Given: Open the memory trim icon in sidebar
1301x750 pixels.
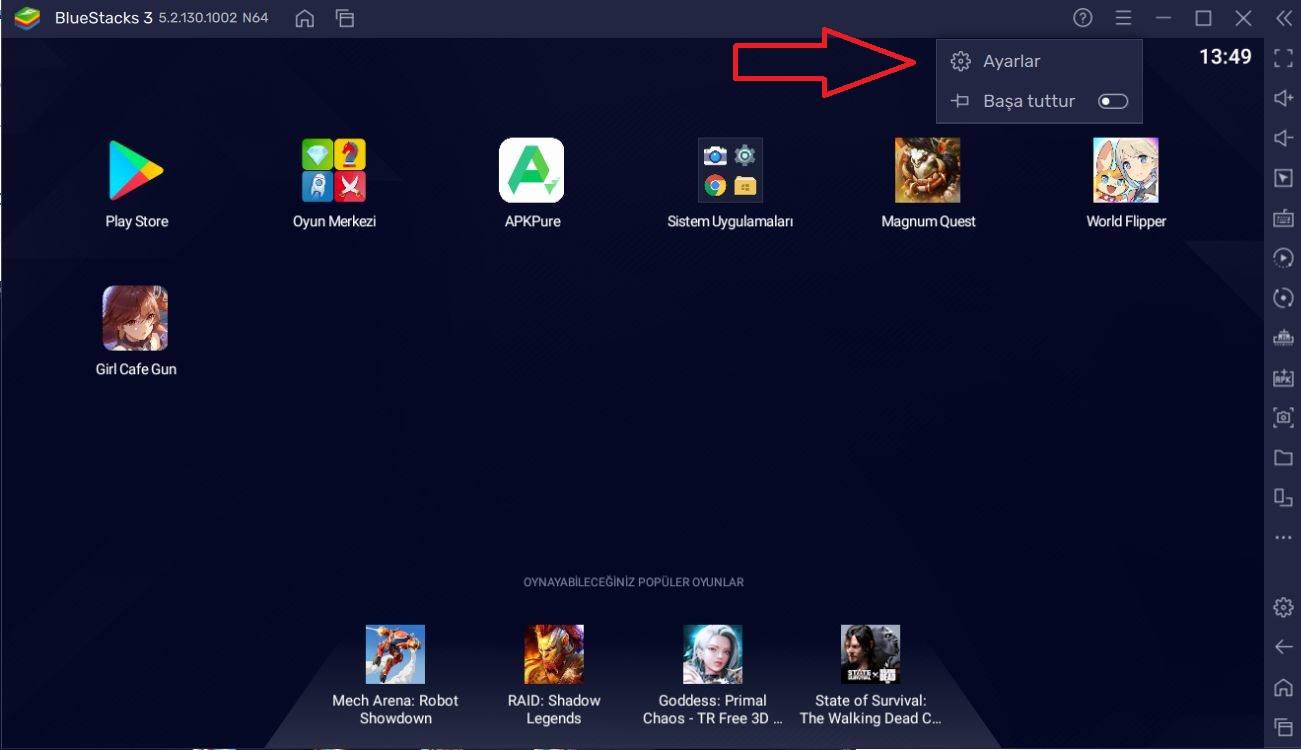Looking at the screenshot, I should [1283, 338].
